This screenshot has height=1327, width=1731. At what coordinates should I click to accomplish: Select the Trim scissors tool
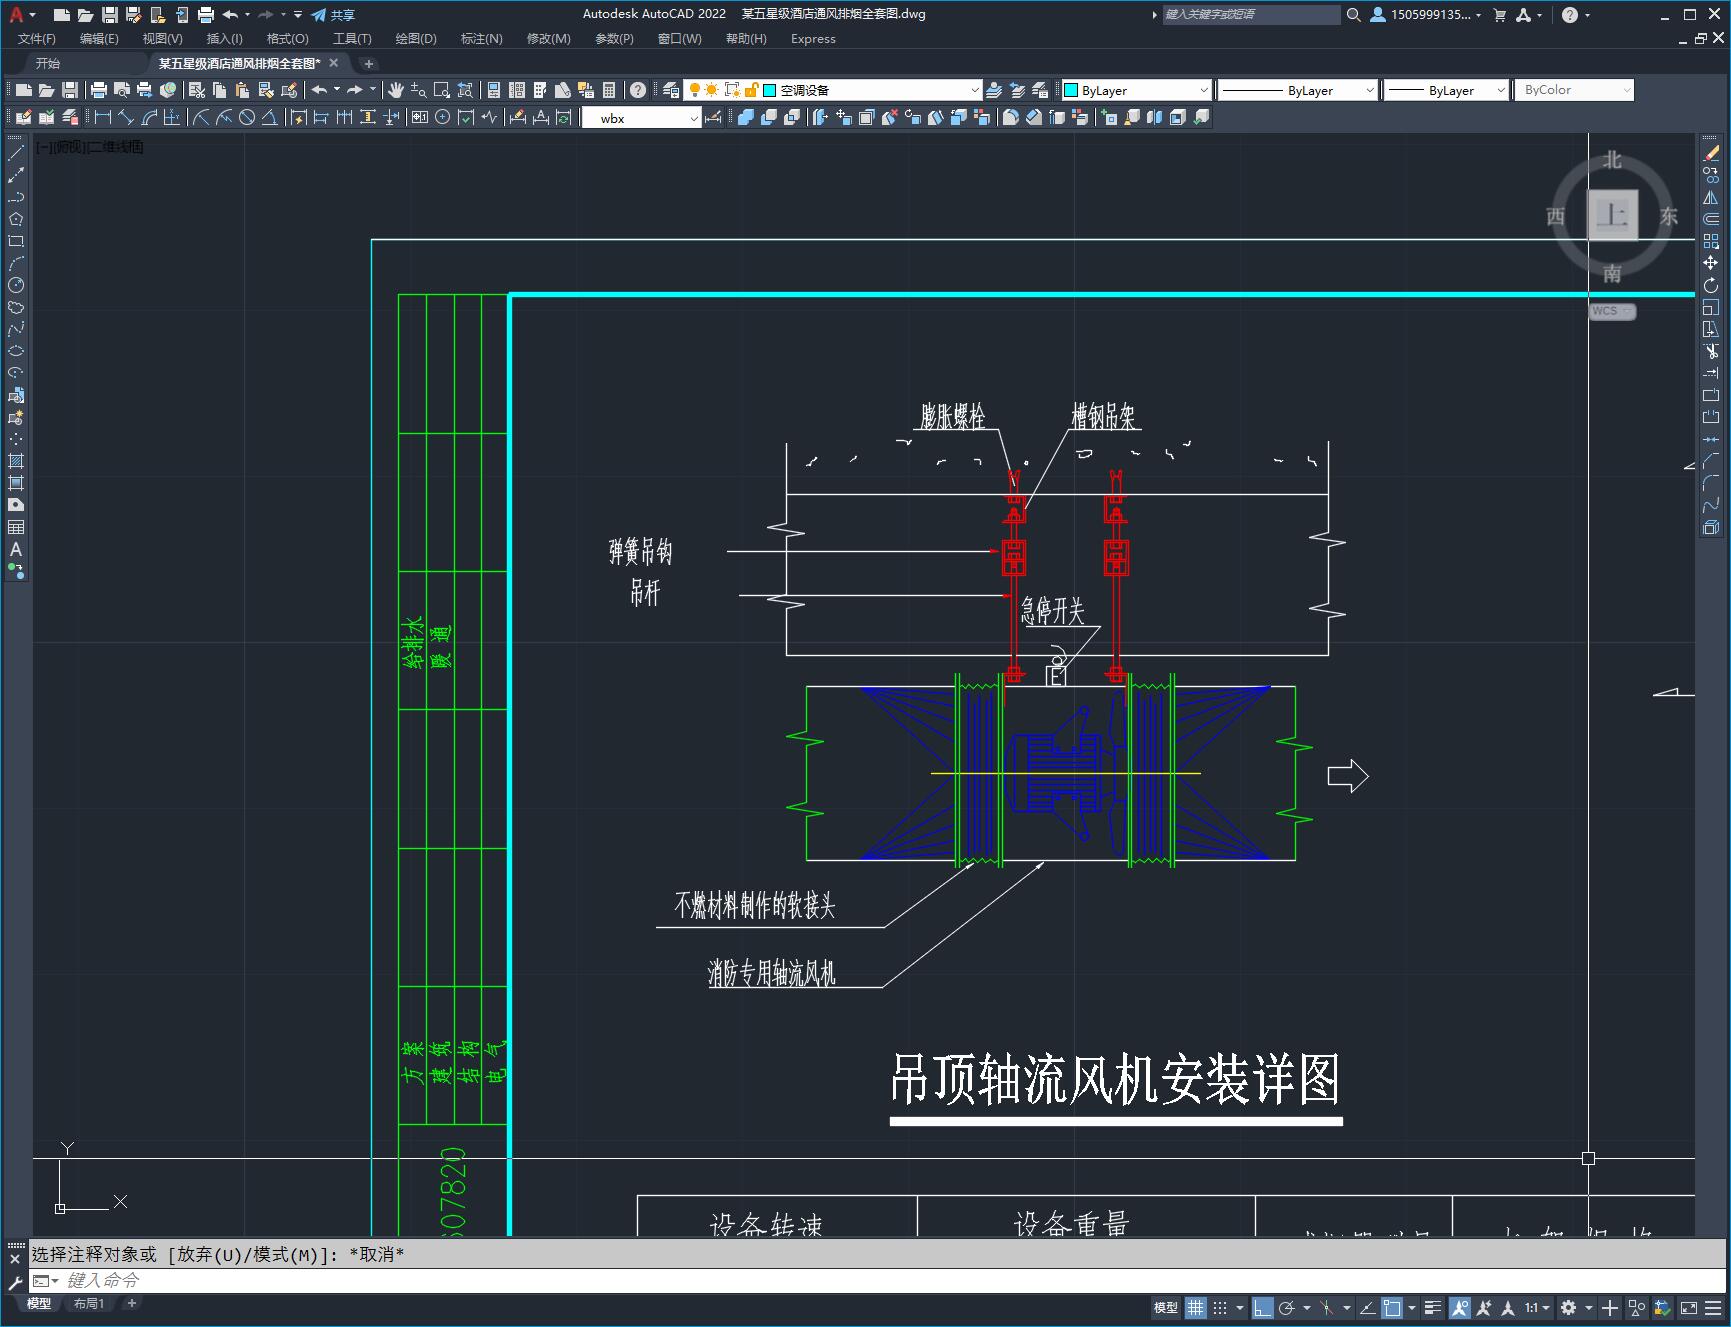(x=1711, y=351)
